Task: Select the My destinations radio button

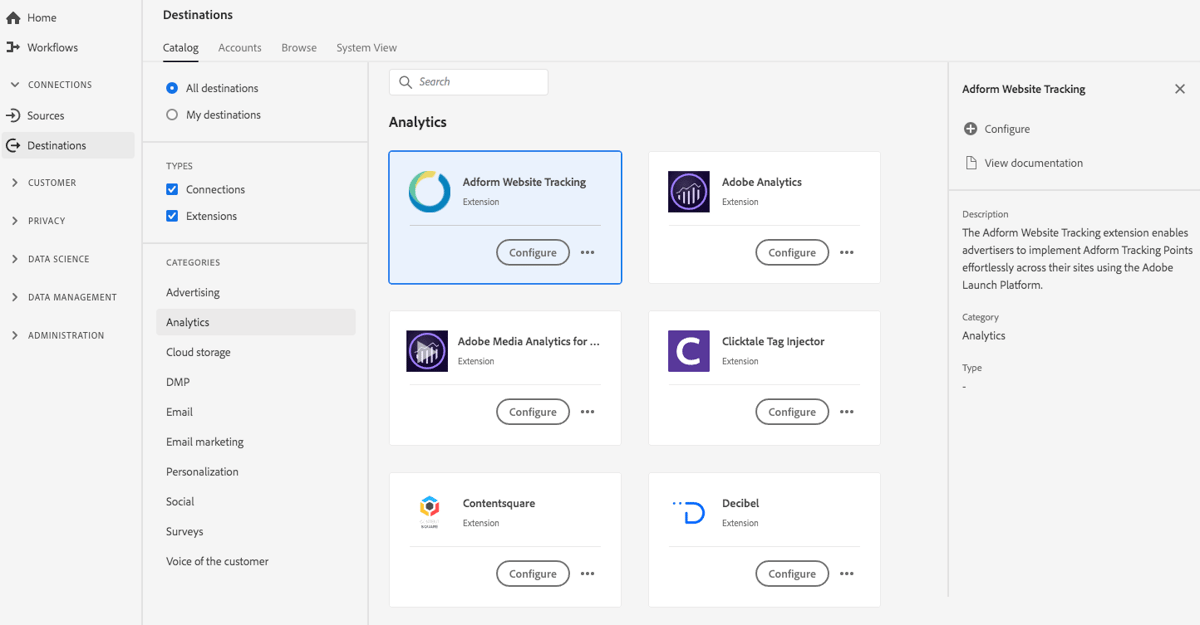Action: (172, 114)
